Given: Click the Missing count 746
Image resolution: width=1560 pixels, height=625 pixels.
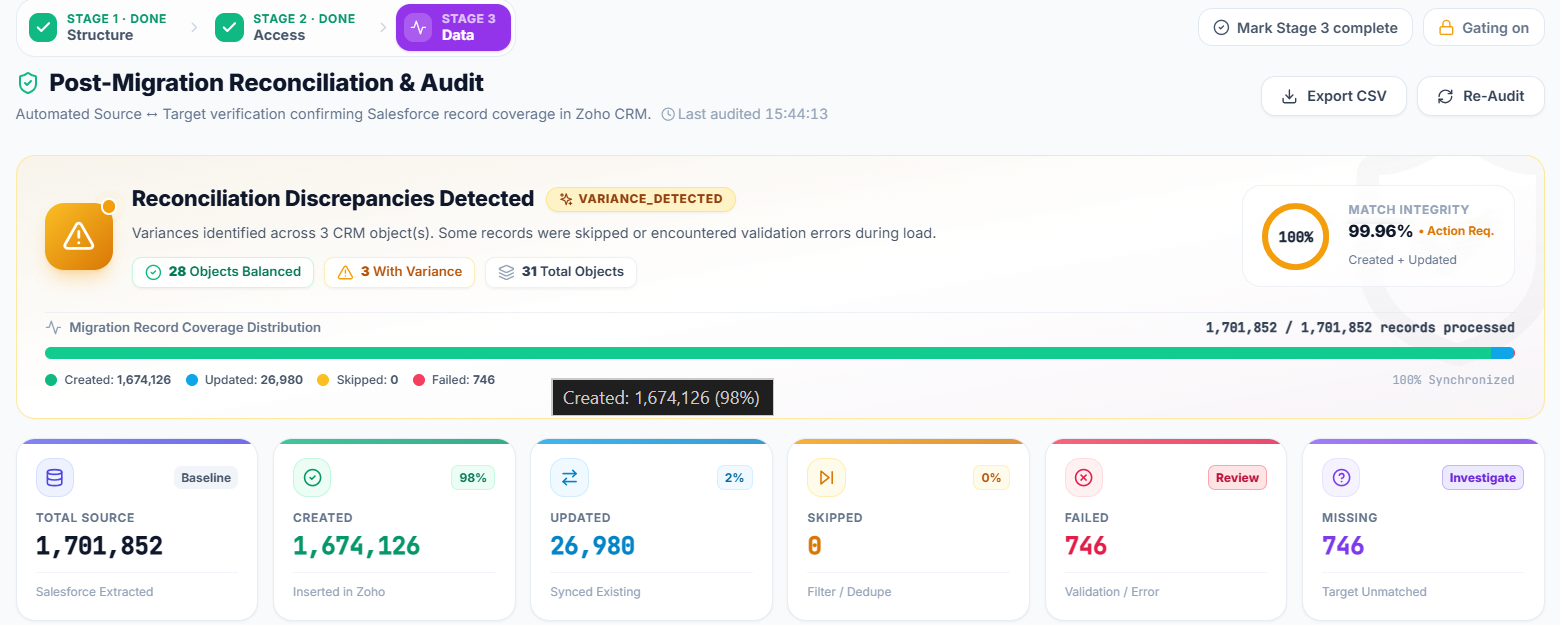Looking at the screenshot, I should pos(1343,546).
